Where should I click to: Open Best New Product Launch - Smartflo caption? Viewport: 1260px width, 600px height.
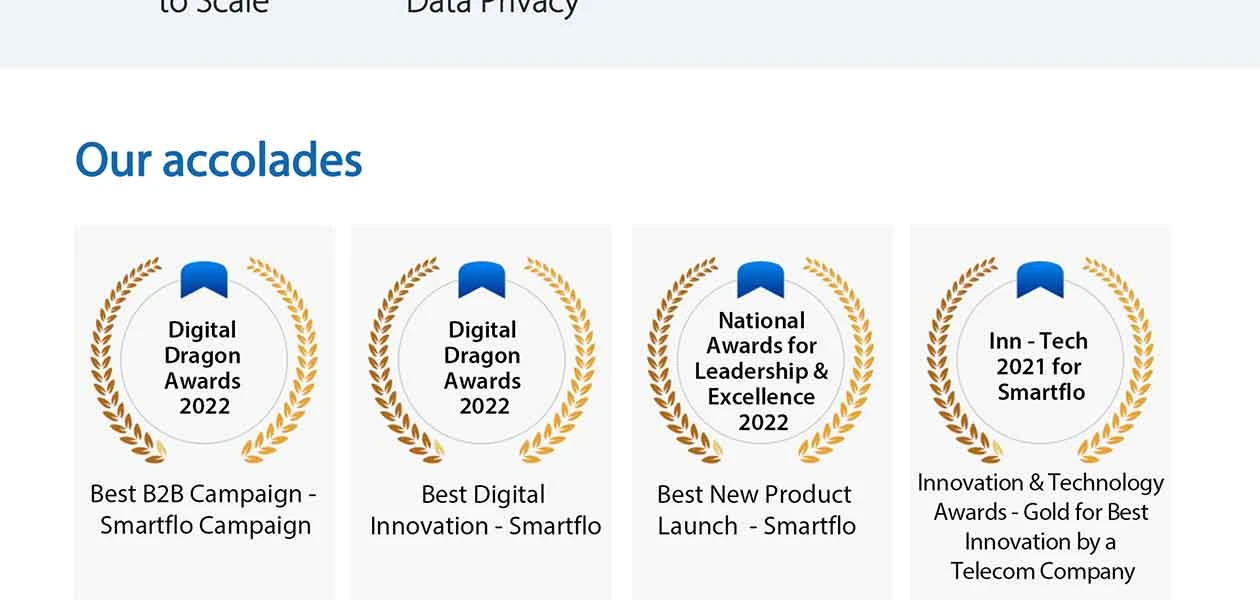coord(756,509)
